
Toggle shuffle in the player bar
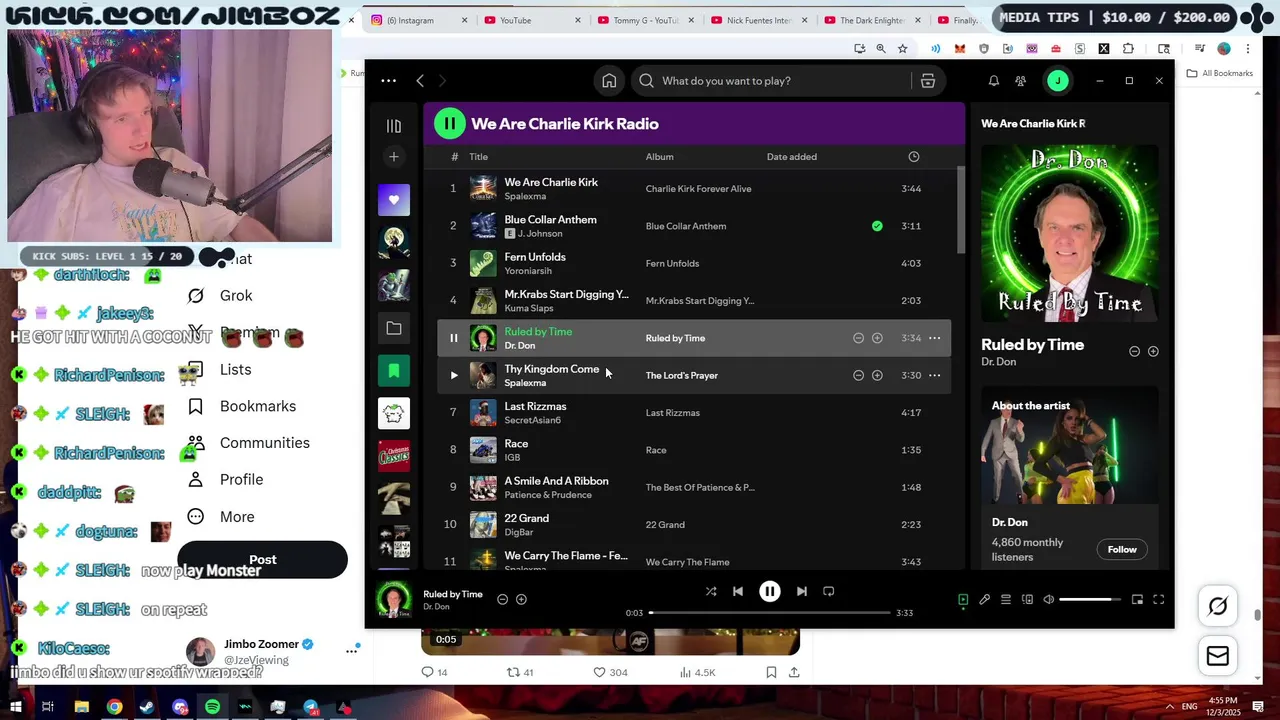[x=711, y=591]
